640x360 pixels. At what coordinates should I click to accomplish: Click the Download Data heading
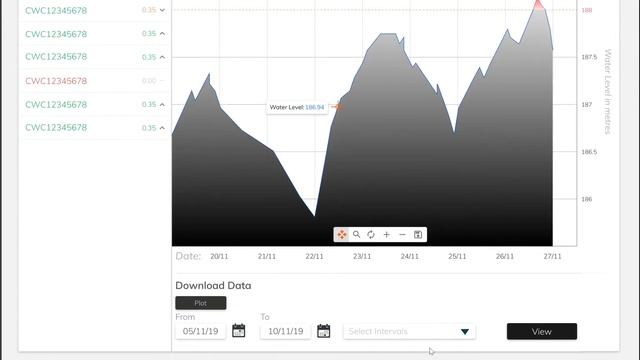tap(213, 285)
